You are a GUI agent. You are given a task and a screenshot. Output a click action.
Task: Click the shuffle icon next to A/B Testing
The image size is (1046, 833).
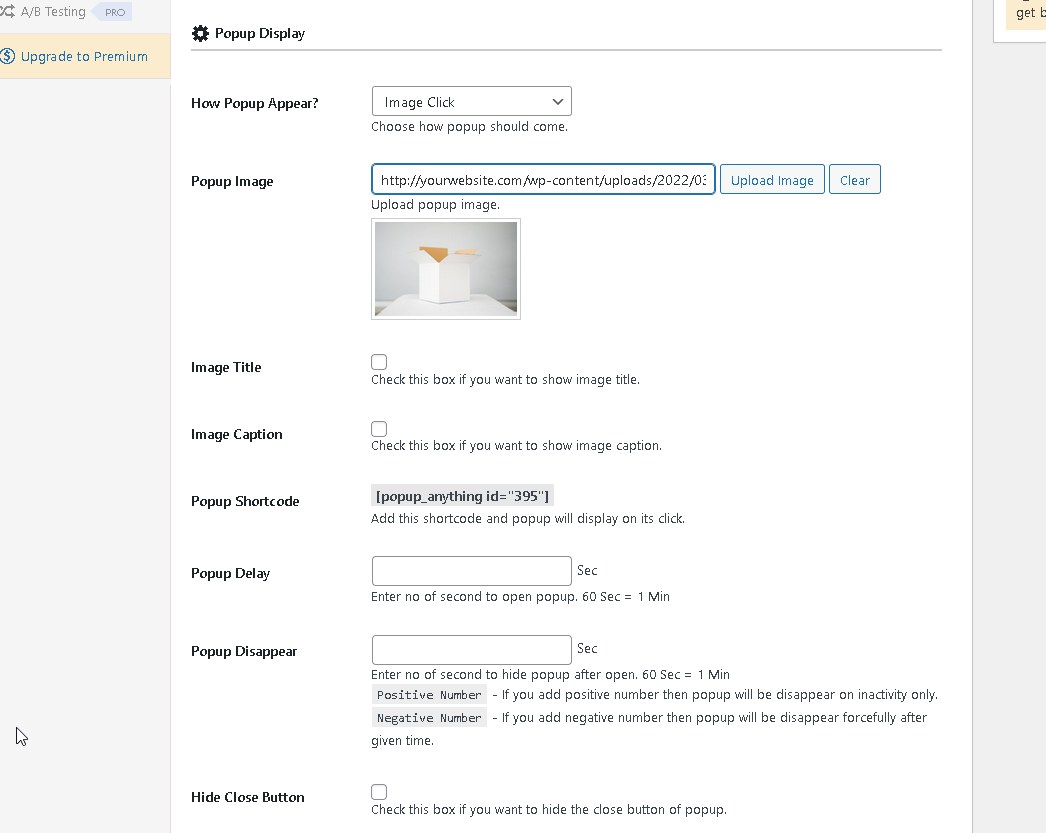click(10, 11)
